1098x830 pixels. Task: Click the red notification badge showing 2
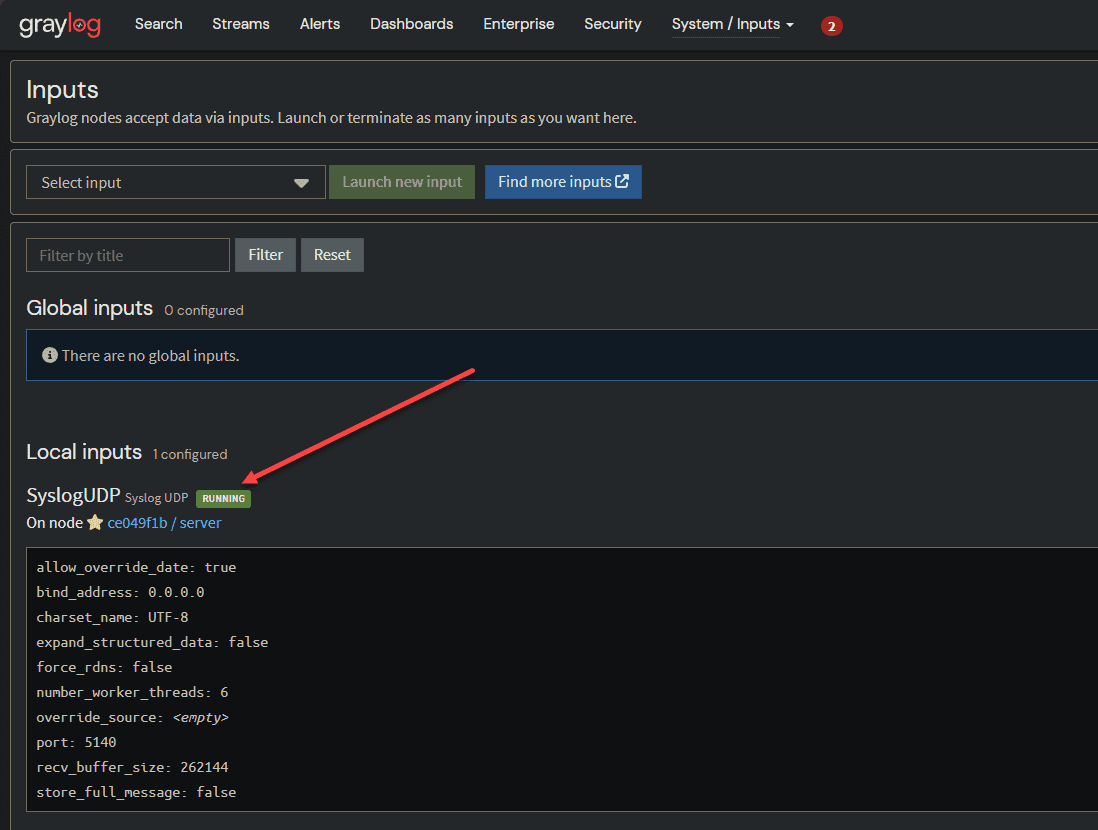831,26
